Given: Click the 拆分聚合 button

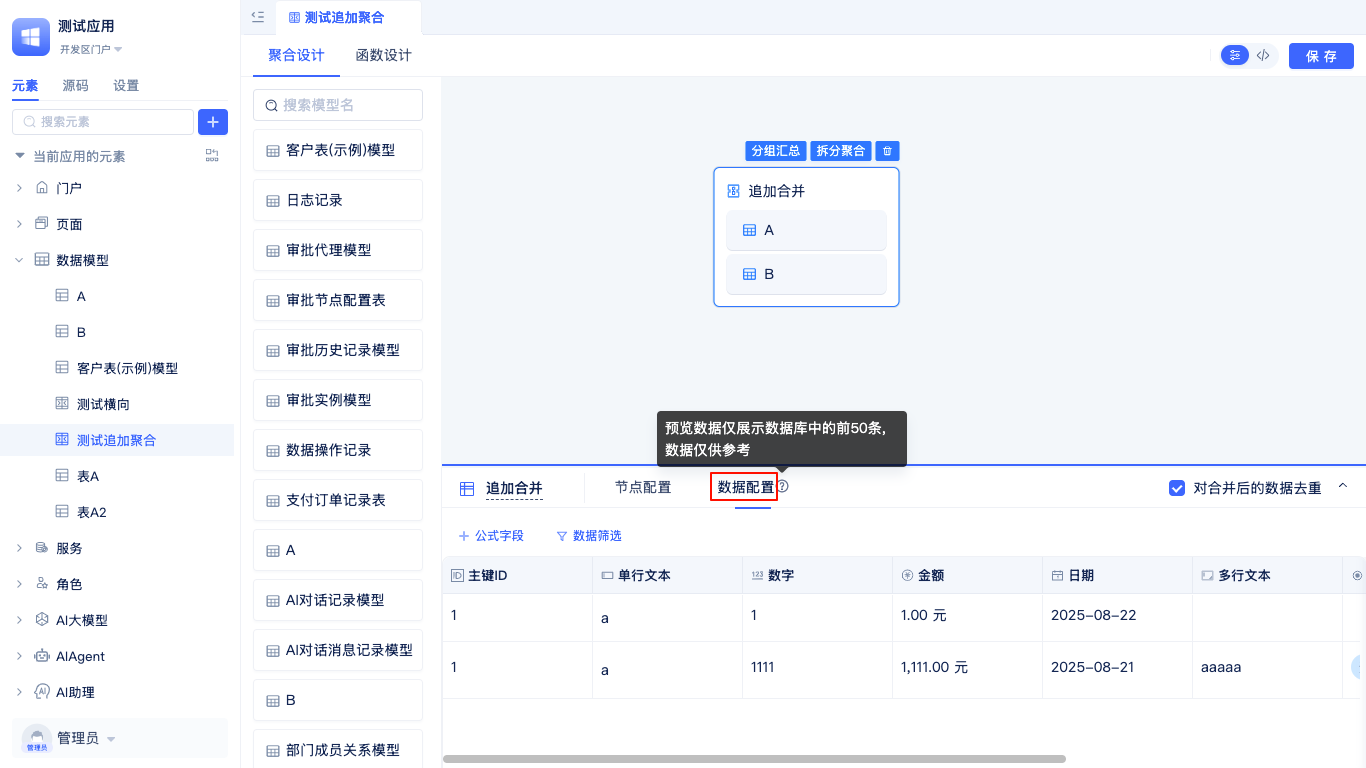Looking at the screenshot, I should tap(841, 151).
